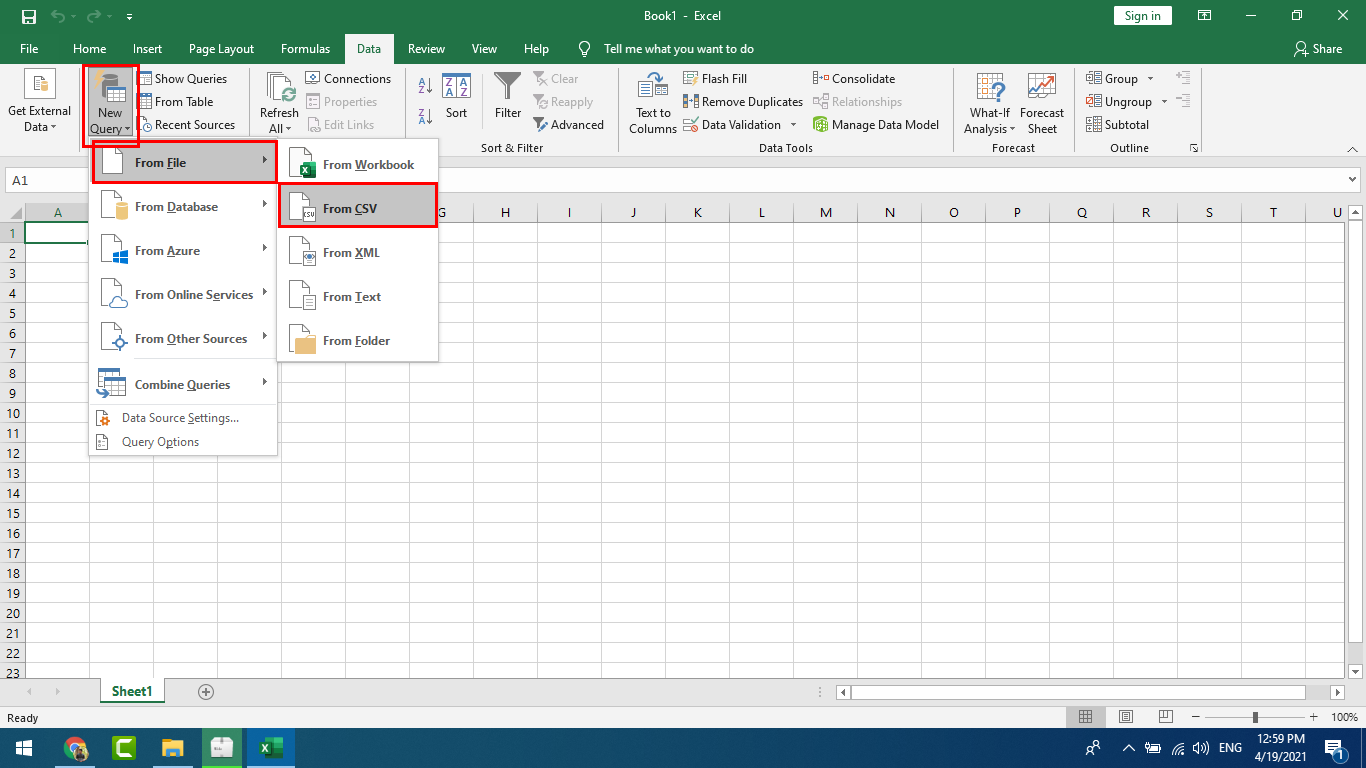This screenshot has height=768, width=1366.
Task: Click Data Source Settings option
Action: [x=180, y=418]
